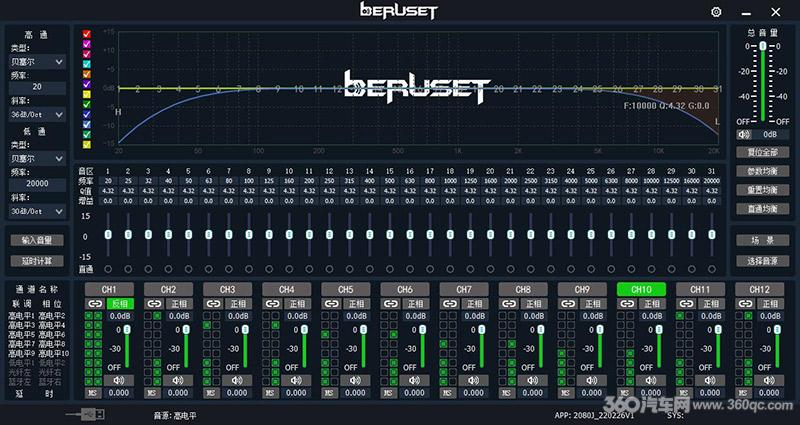Click band 28 frequency cell 10000
Screen dimensions: 800x425
pos(651,181)
